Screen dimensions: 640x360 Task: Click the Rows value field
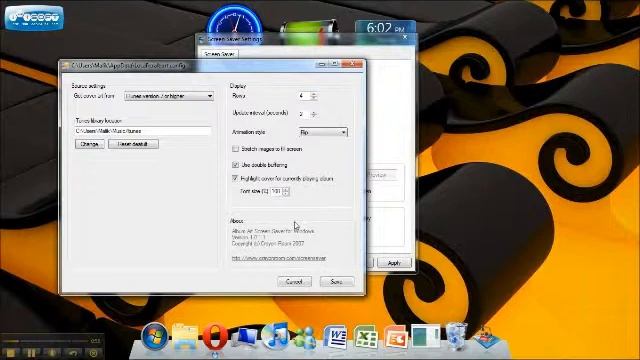click(x=304, y=96)
